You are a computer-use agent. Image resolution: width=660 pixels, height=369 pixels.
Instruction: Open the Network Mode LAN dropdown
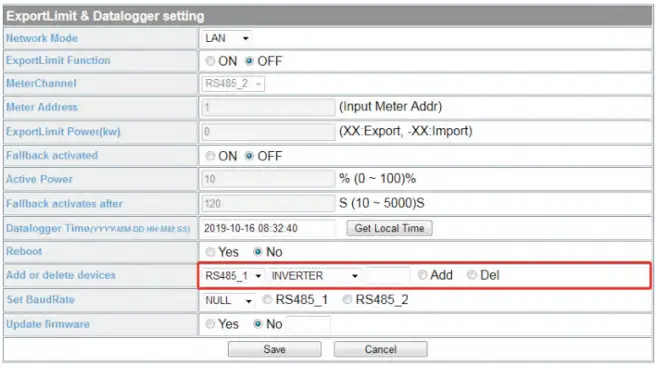pyautogui.click(x=226, y=38)
